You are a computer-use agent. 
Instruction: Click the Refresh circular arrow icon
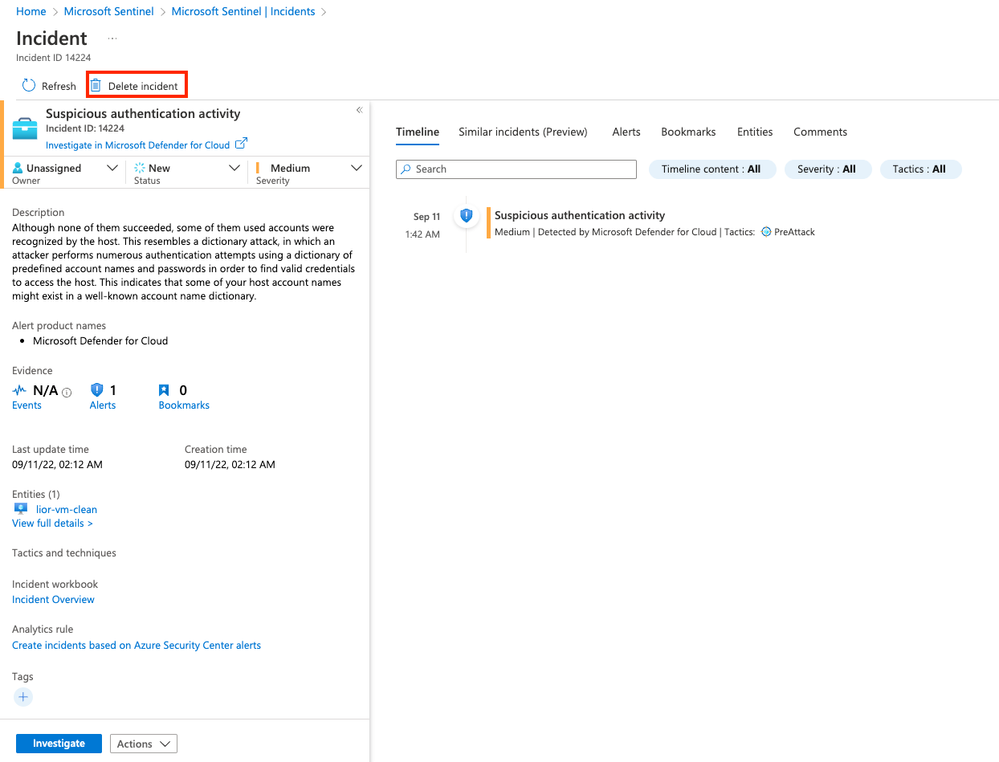29,85
